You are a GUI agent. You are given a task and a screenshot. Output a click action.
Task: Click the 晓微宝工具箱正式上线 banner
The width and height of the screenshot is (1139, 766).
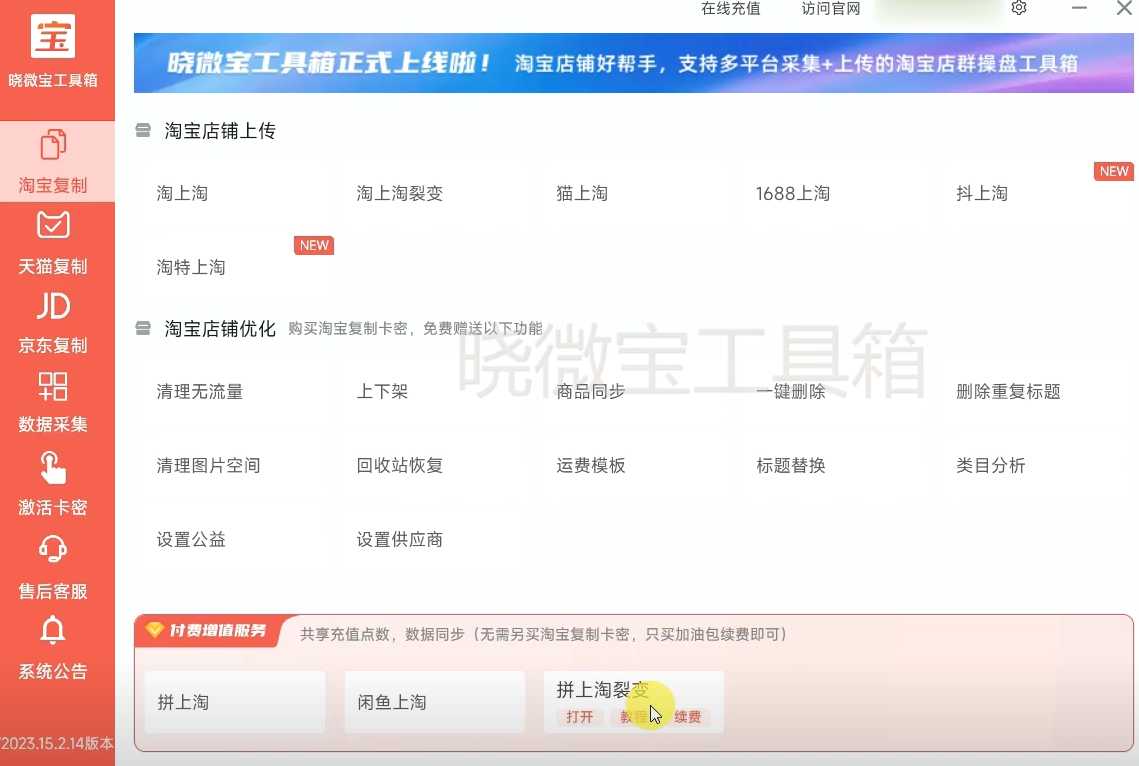tap(633, 63)
